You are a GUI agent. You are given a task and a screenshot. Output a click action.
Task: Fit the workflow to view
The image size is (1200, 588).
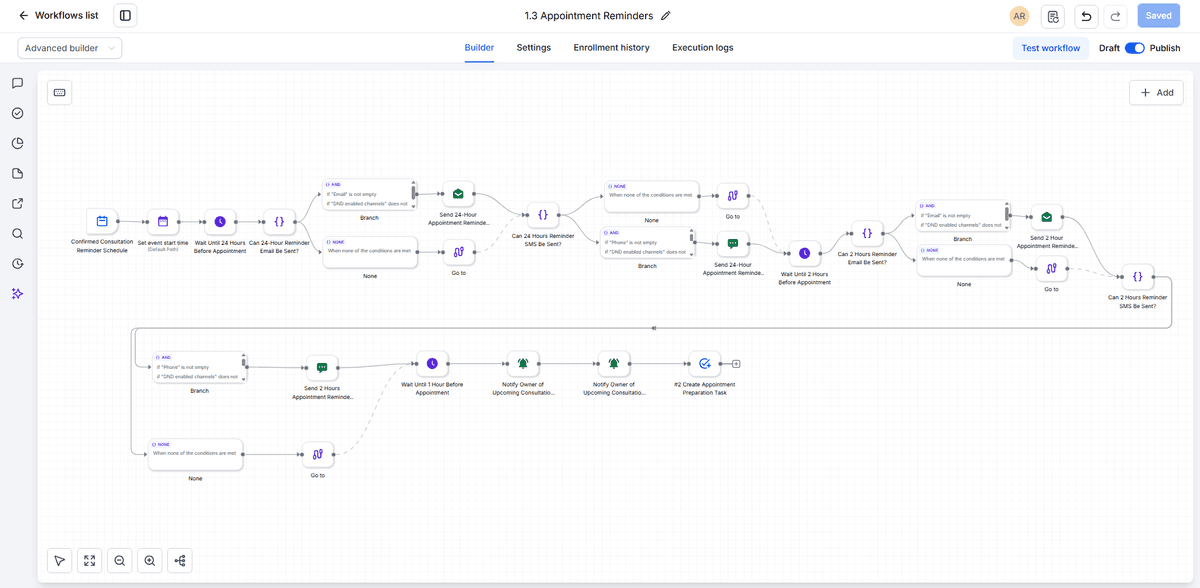click(90, 561)
